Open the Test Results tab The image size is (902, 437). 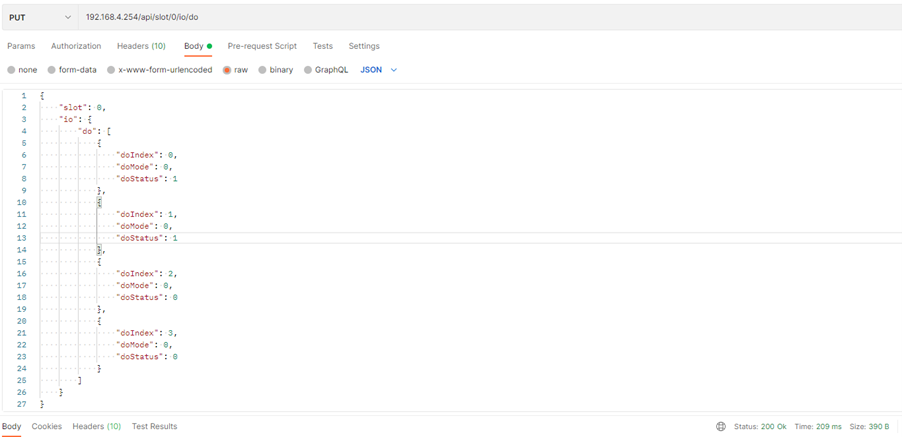pyautogui.click(x=155, y=427)
